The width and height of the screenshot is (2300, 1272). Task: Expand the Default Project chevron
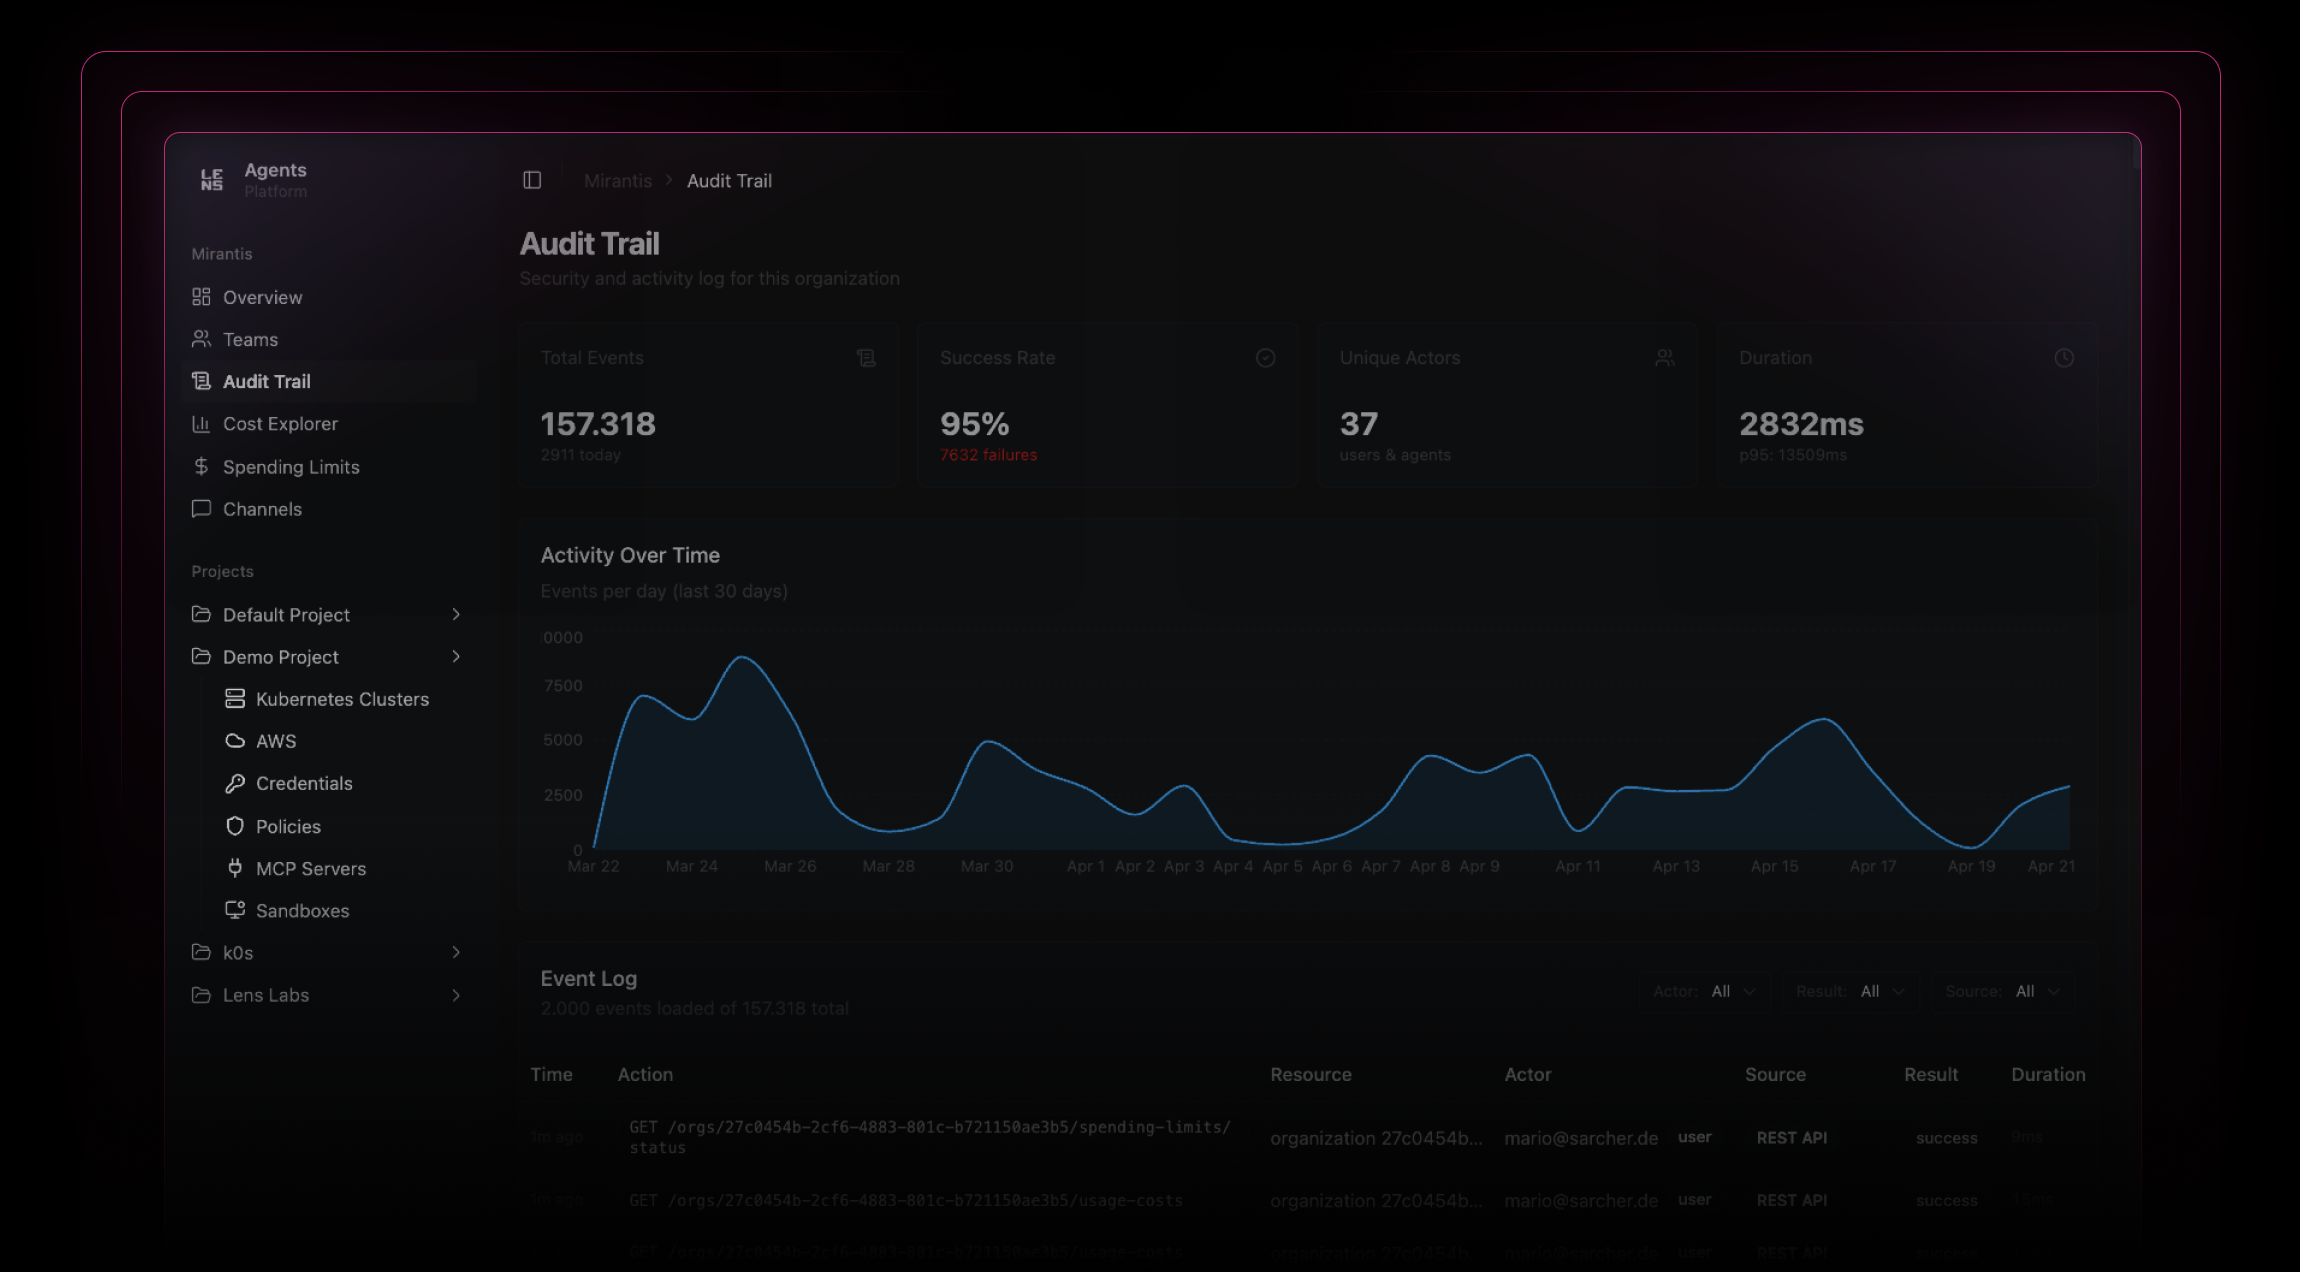point(456,614)
